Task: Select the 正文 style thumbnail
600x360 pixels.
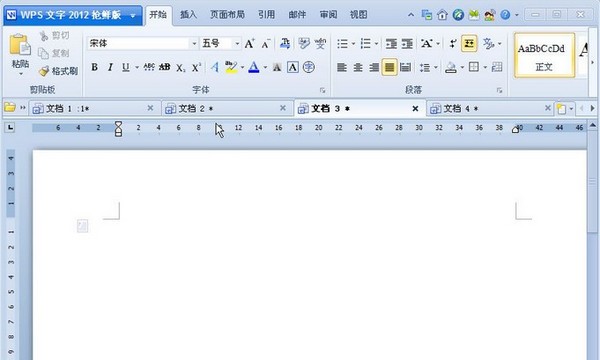Action: pyautogui.click(x=544, y=55)
